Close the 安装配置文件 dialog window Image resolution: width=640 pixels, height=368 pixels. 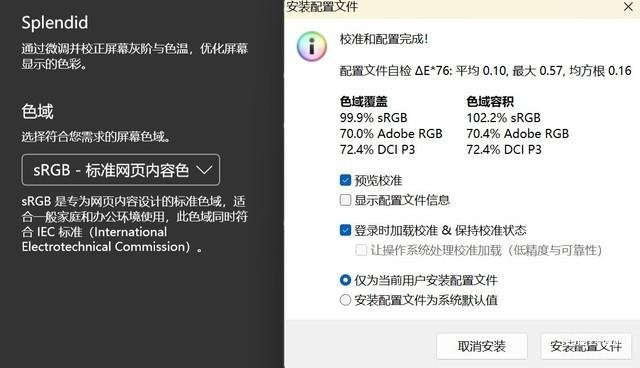(629, 7)
